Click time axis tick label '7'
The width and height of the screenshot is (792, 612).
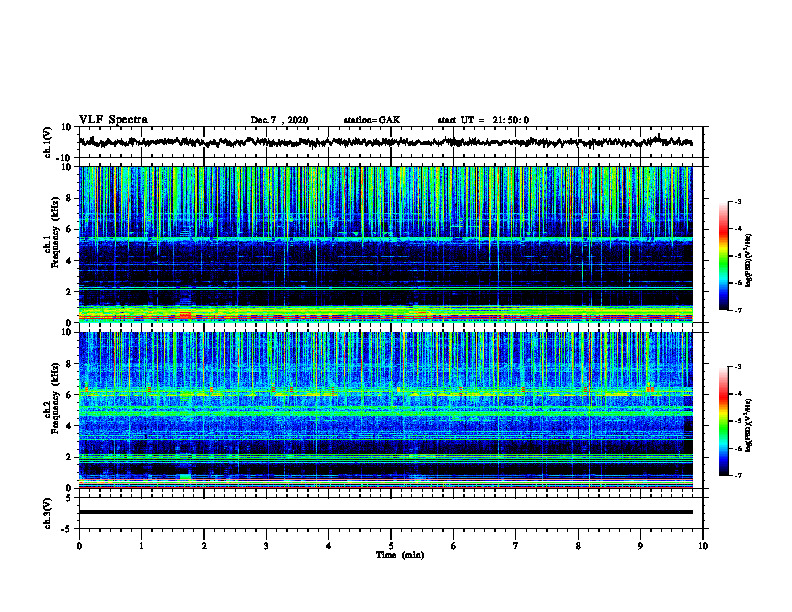point(516,546)
